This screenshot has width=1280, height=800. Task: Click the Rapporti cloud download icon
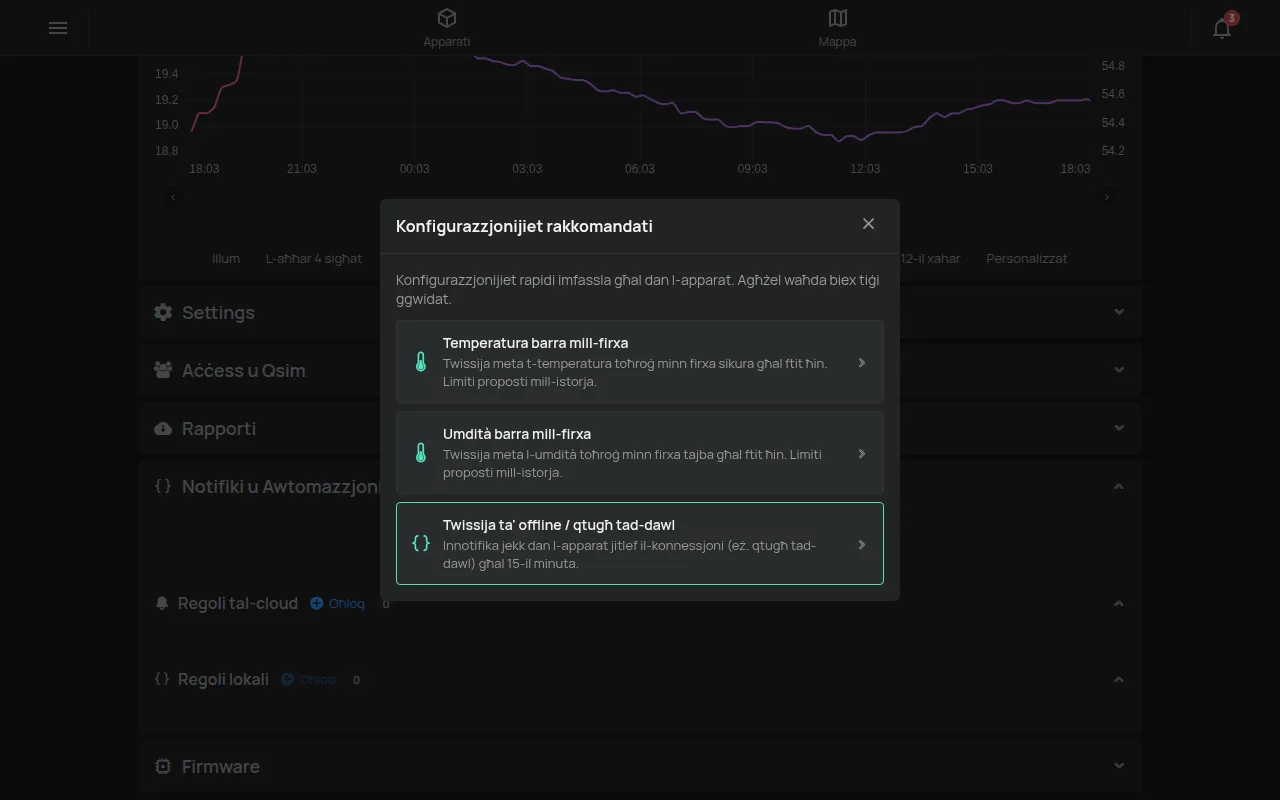pyautogui.click(x=163, y=428)
